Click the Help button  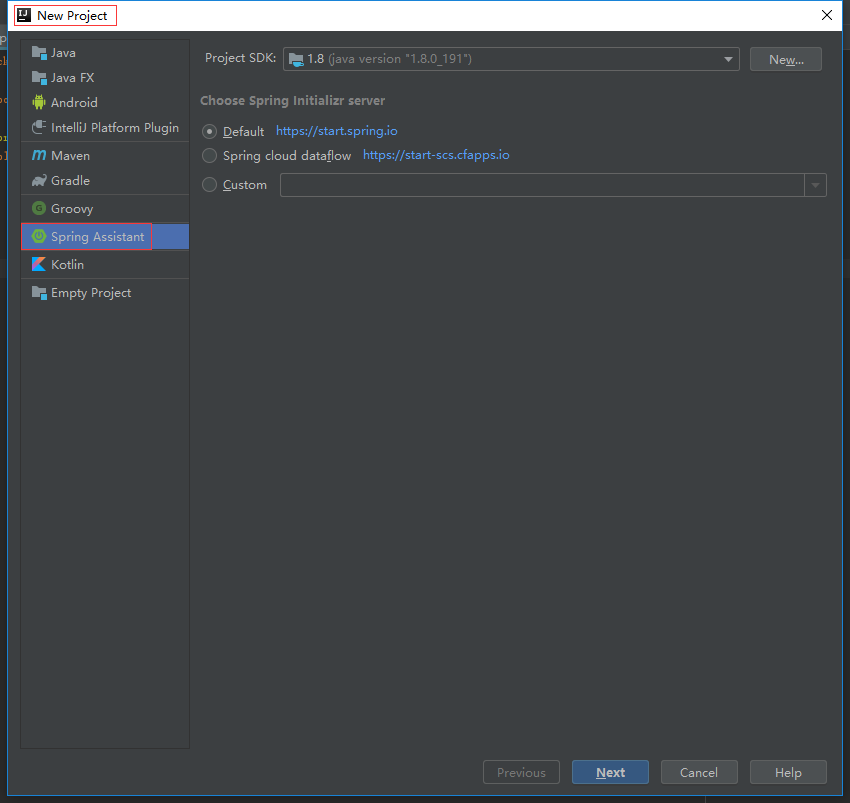coord(788,772)
